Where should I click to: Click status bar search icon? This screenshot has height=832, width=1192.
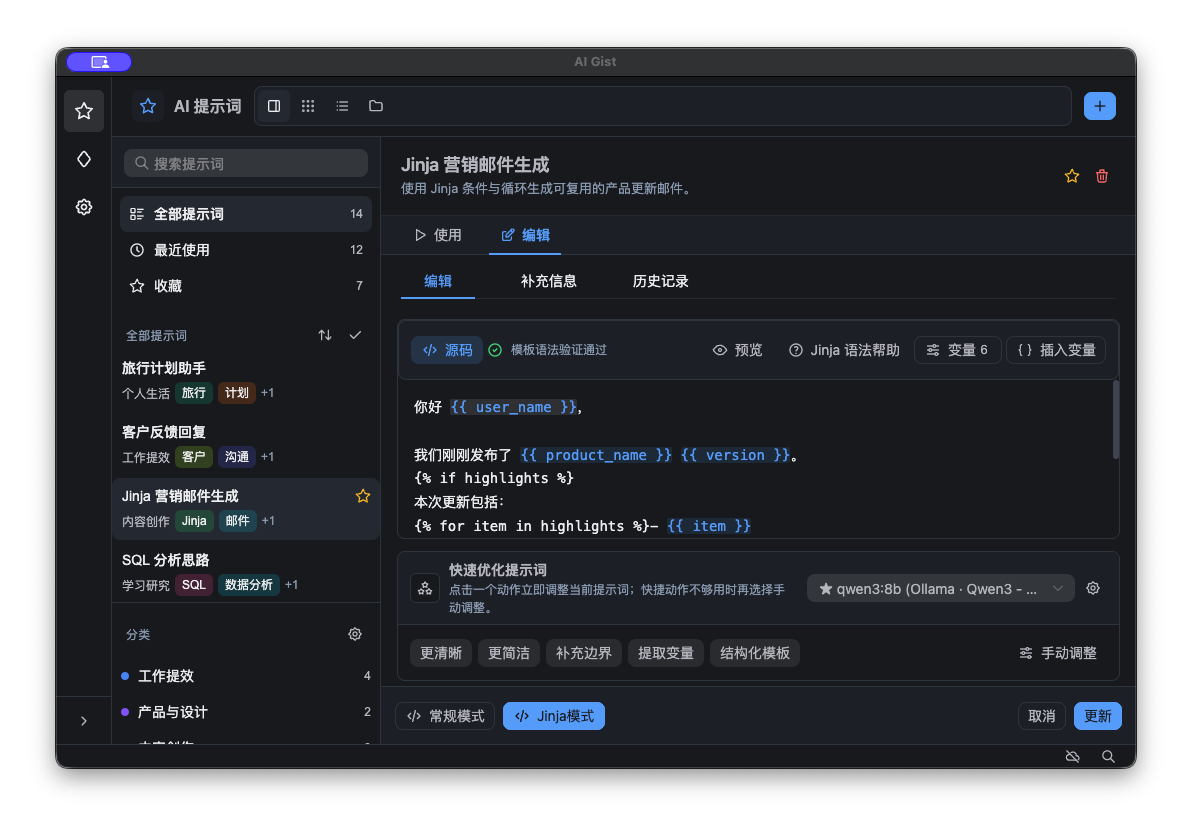click(x=1108, y=757)
